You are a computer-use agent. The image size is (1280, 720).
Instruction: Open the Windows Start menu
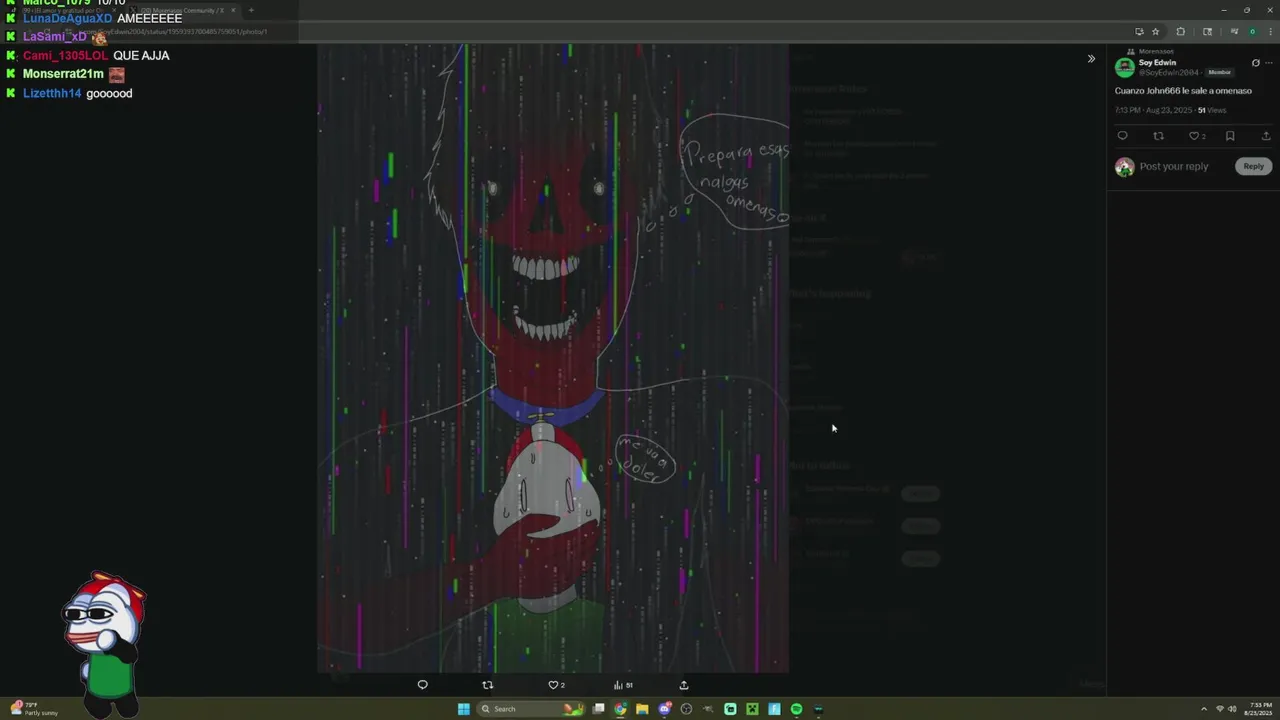(464, 709)
